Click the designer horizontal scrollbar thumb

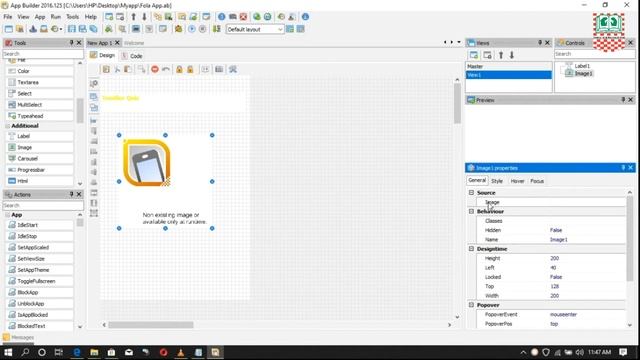(151, 325)
